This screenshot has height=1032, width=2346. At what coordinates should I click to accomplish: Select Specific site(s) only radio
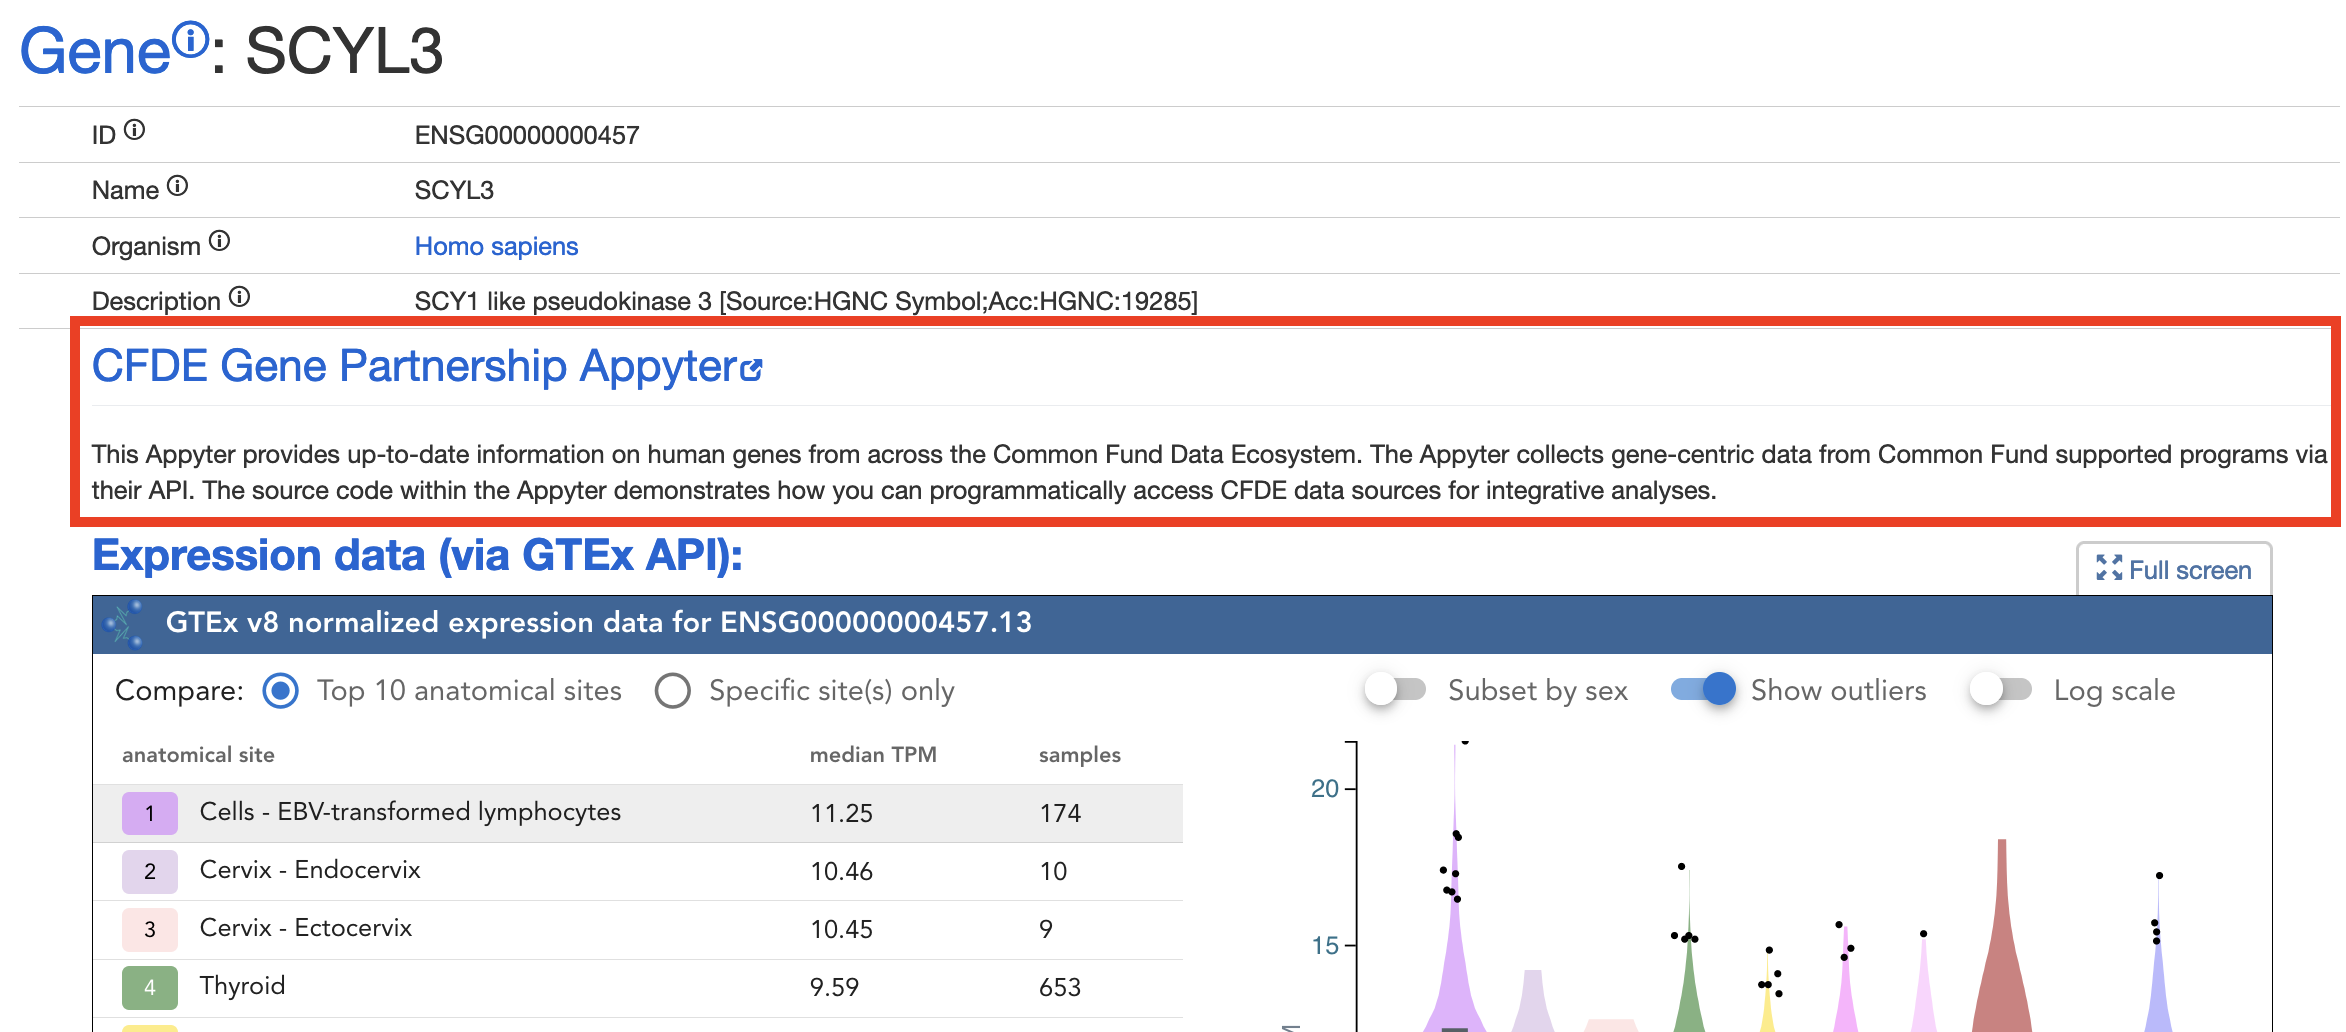(673, 691)
